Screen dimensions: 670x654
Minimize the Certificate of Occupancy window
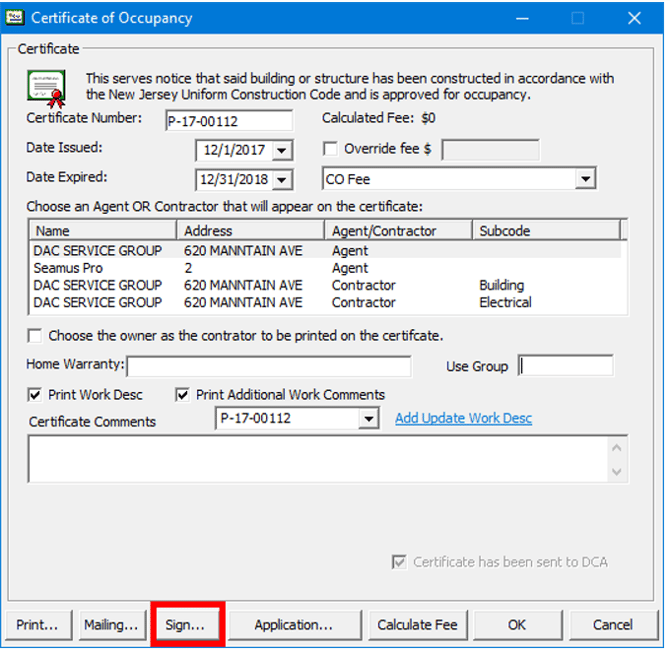click(x=522, y=18)
